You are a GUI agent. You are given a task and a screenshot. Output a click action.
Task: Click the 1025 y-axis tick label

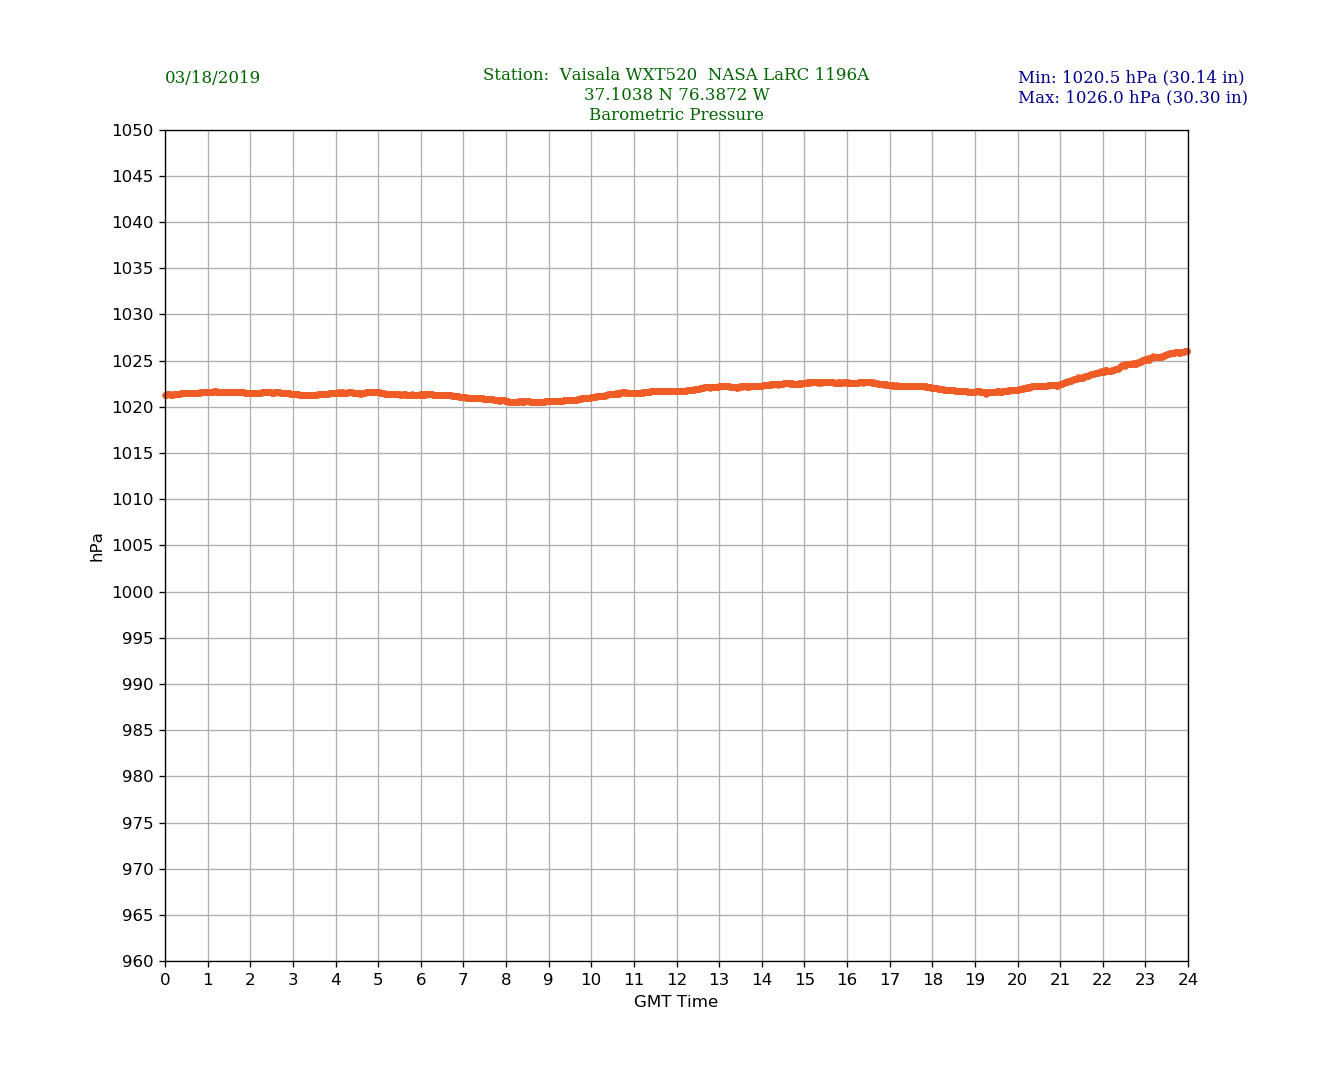click(132, 361)
